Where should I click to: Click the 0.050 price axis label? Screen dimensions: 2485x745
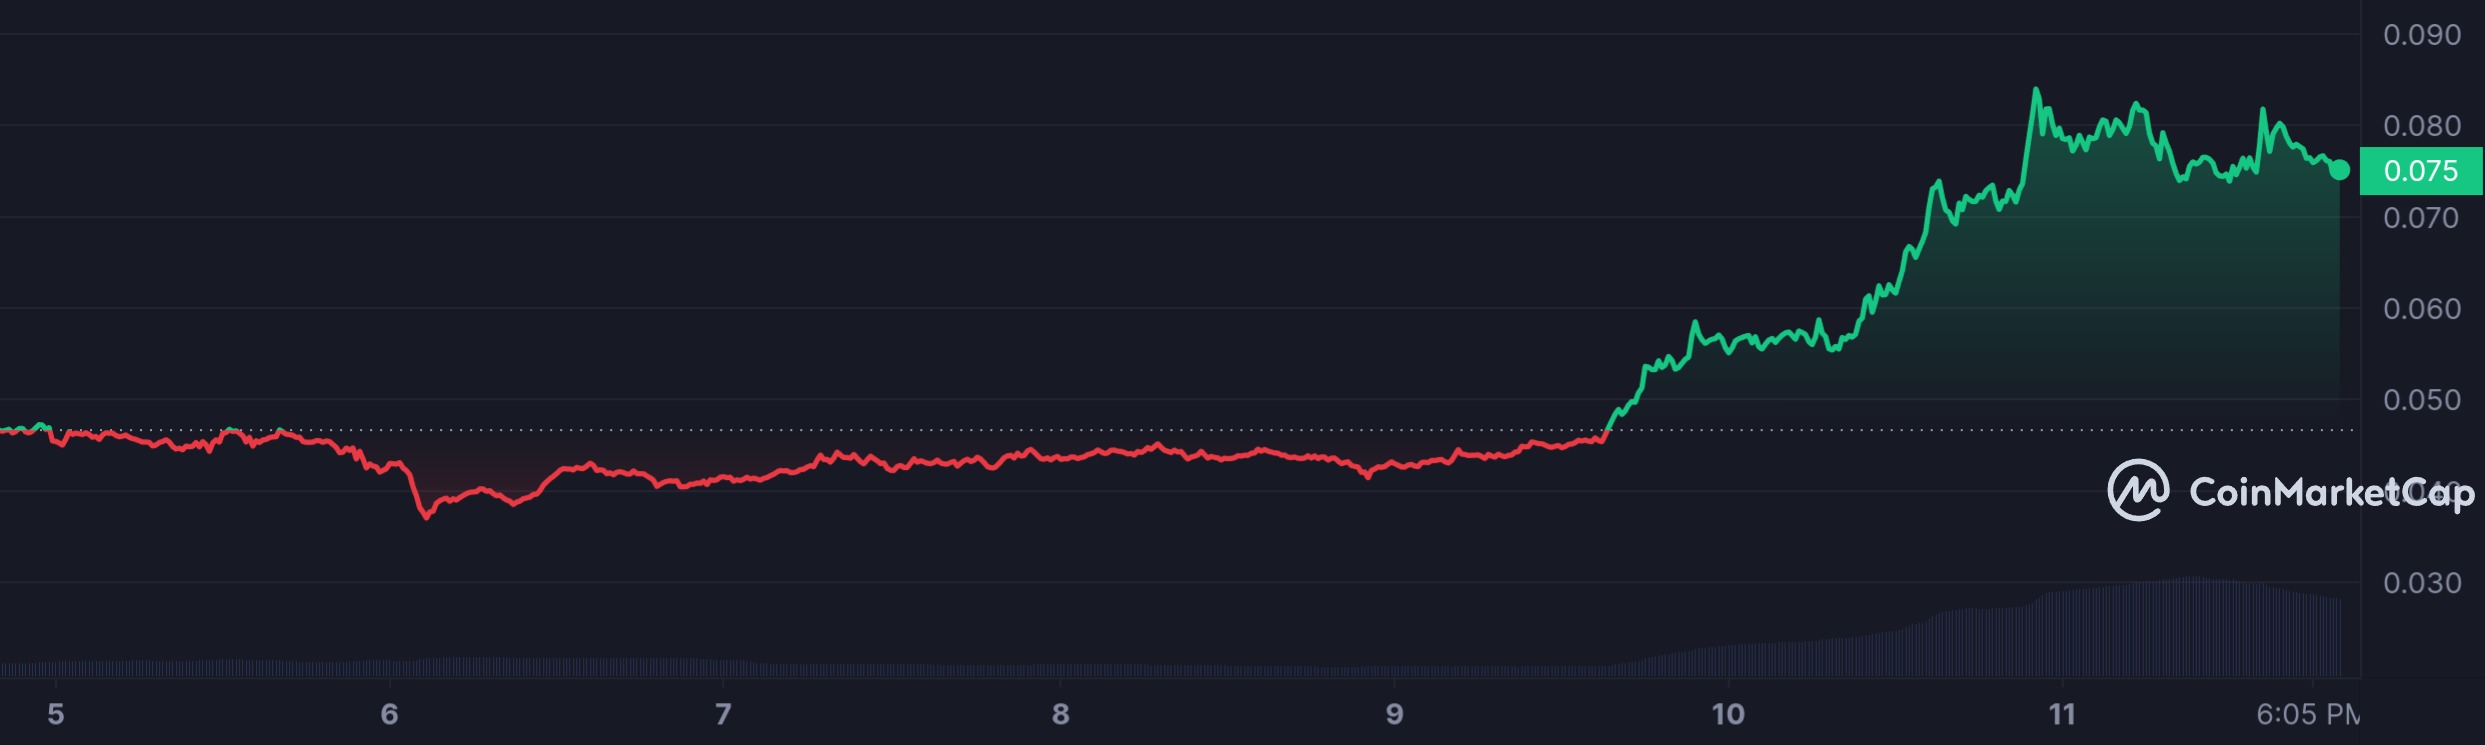(x=2421, y=400)
